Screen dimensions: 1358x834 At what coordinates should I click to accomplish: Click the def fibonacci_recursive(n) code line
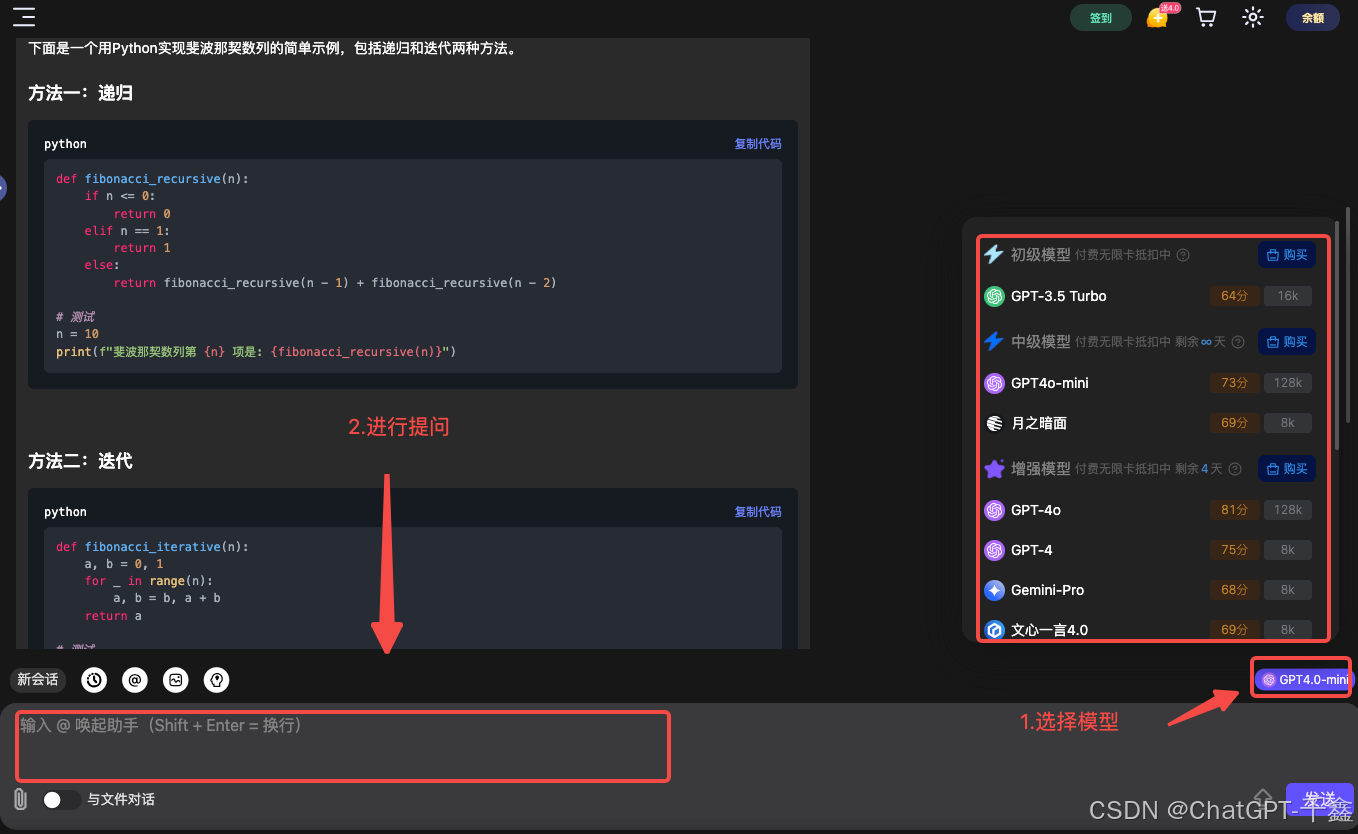tap(152, 179)
